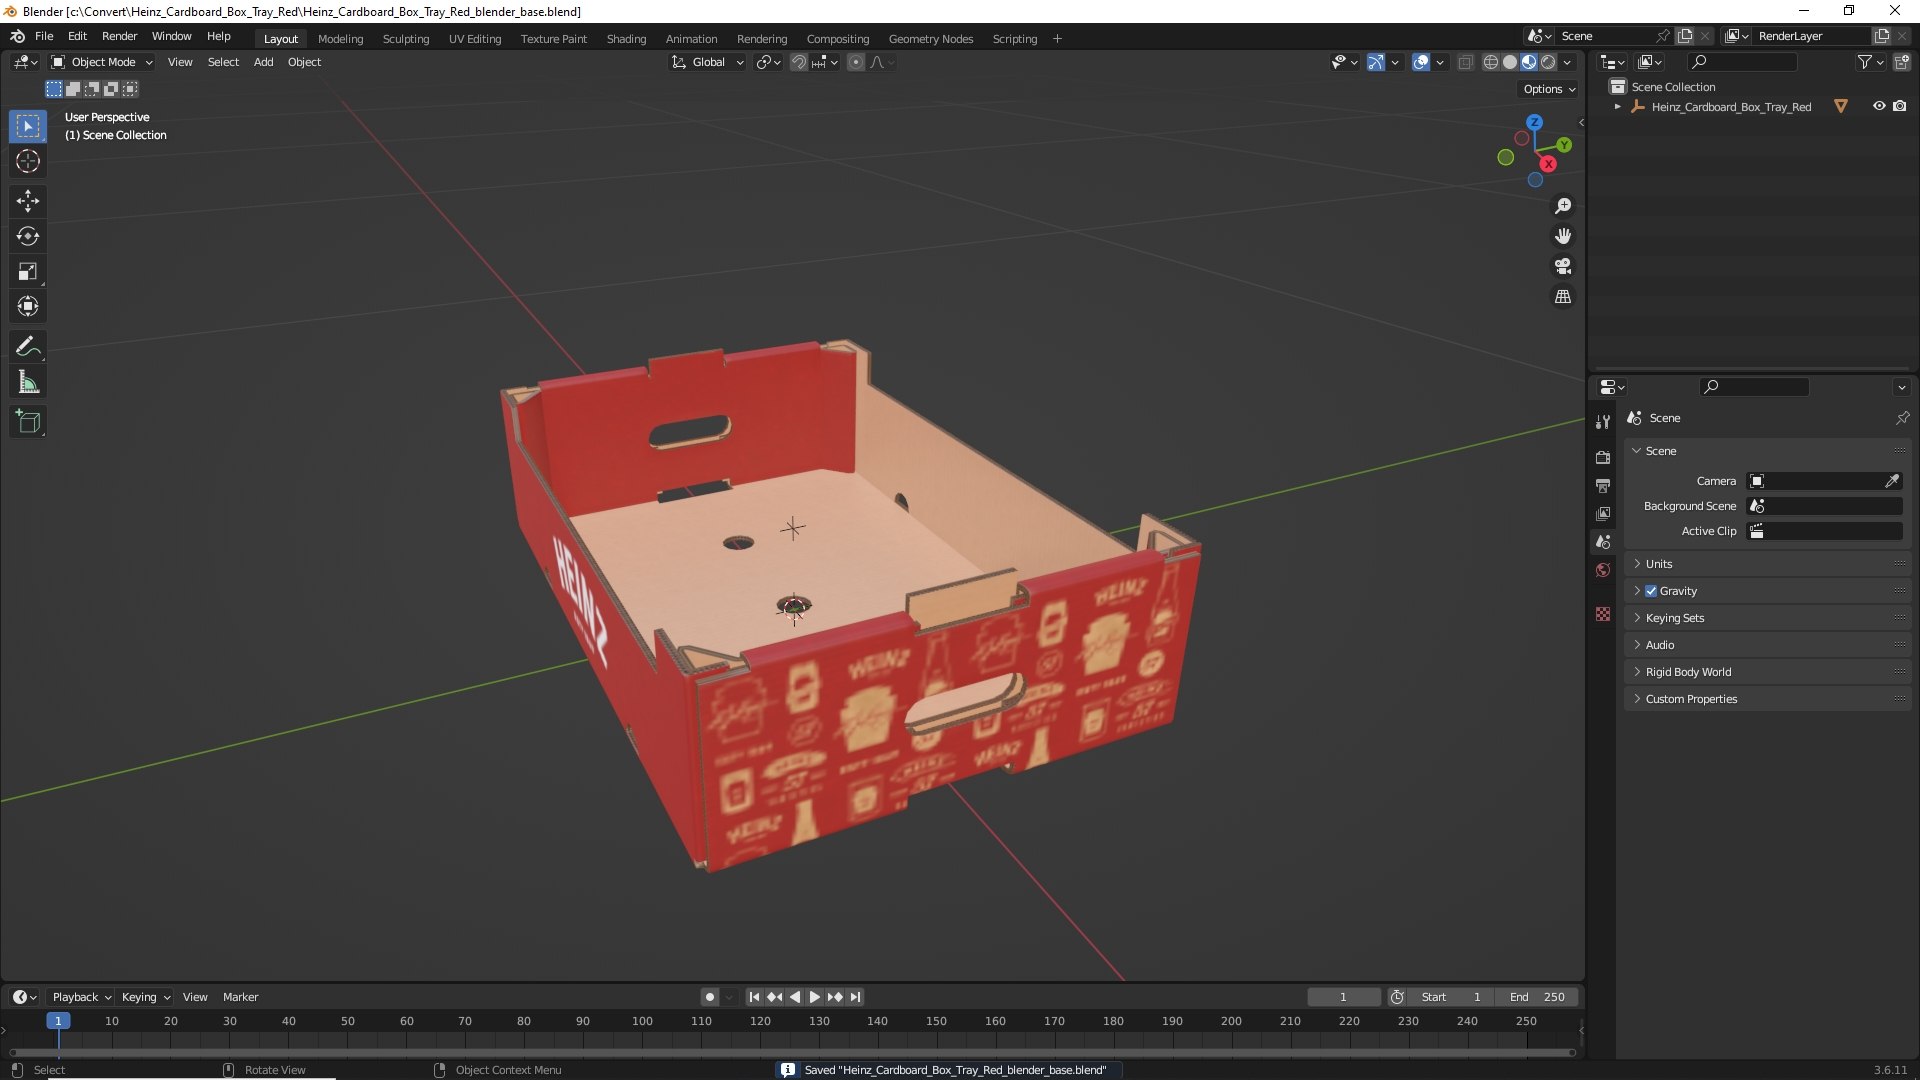Screen dimensions: 1920x1080
Task: Activate the Rotate tool
Action: [x=28, y=236]
